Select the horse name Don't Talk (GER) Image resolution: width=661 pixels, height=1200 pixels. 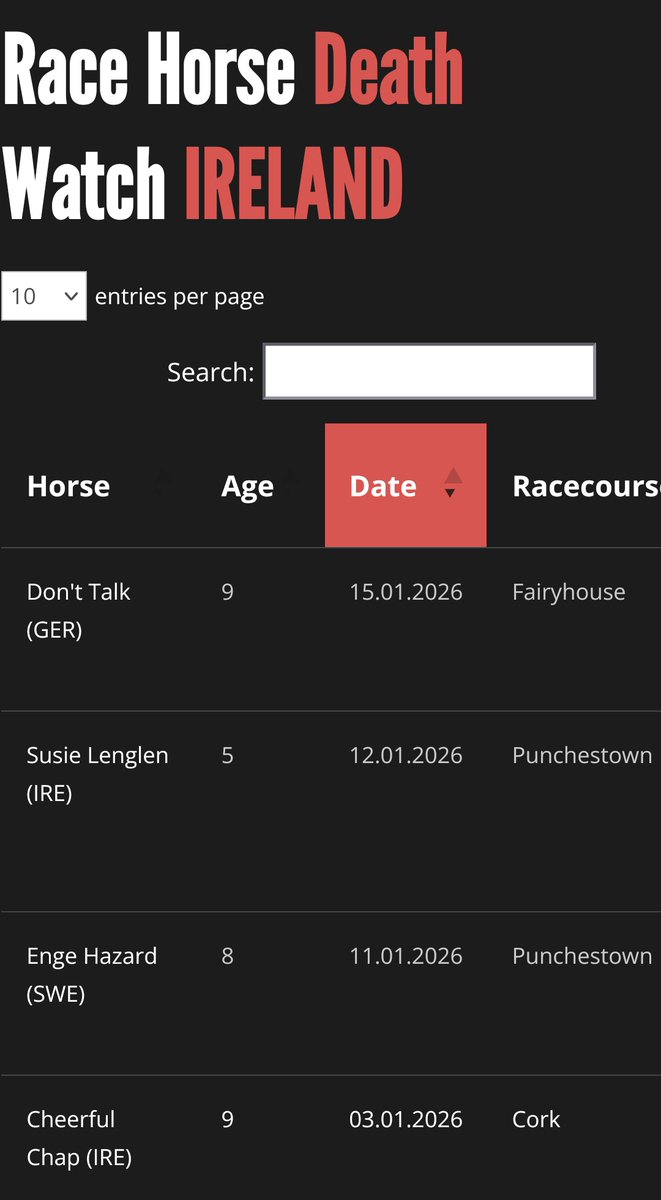[x=78, y=611]
